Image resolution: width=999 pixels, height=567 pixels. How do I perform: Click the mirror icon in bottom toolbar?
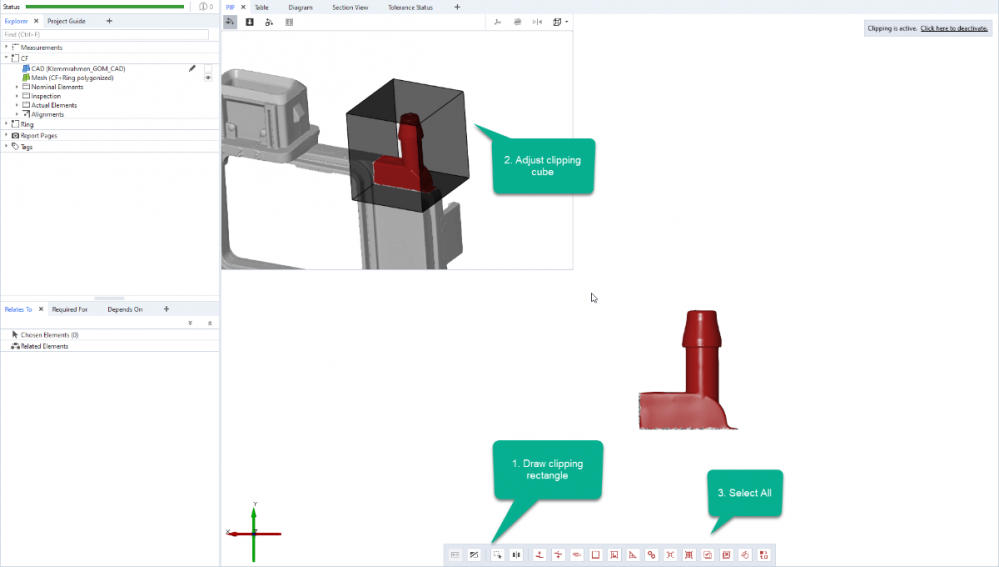516,554
